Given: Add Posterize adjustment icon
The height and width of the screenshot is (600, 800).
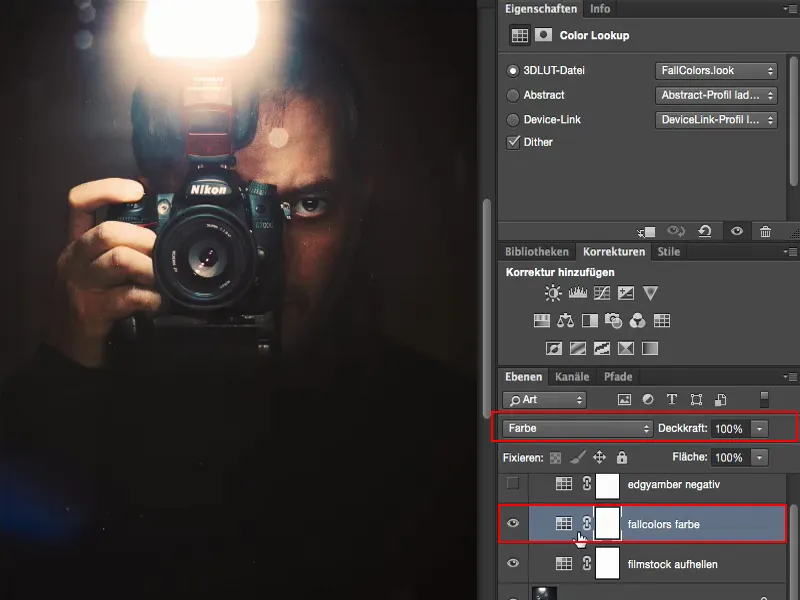Looking at the screenshot, I should (578, 348).
